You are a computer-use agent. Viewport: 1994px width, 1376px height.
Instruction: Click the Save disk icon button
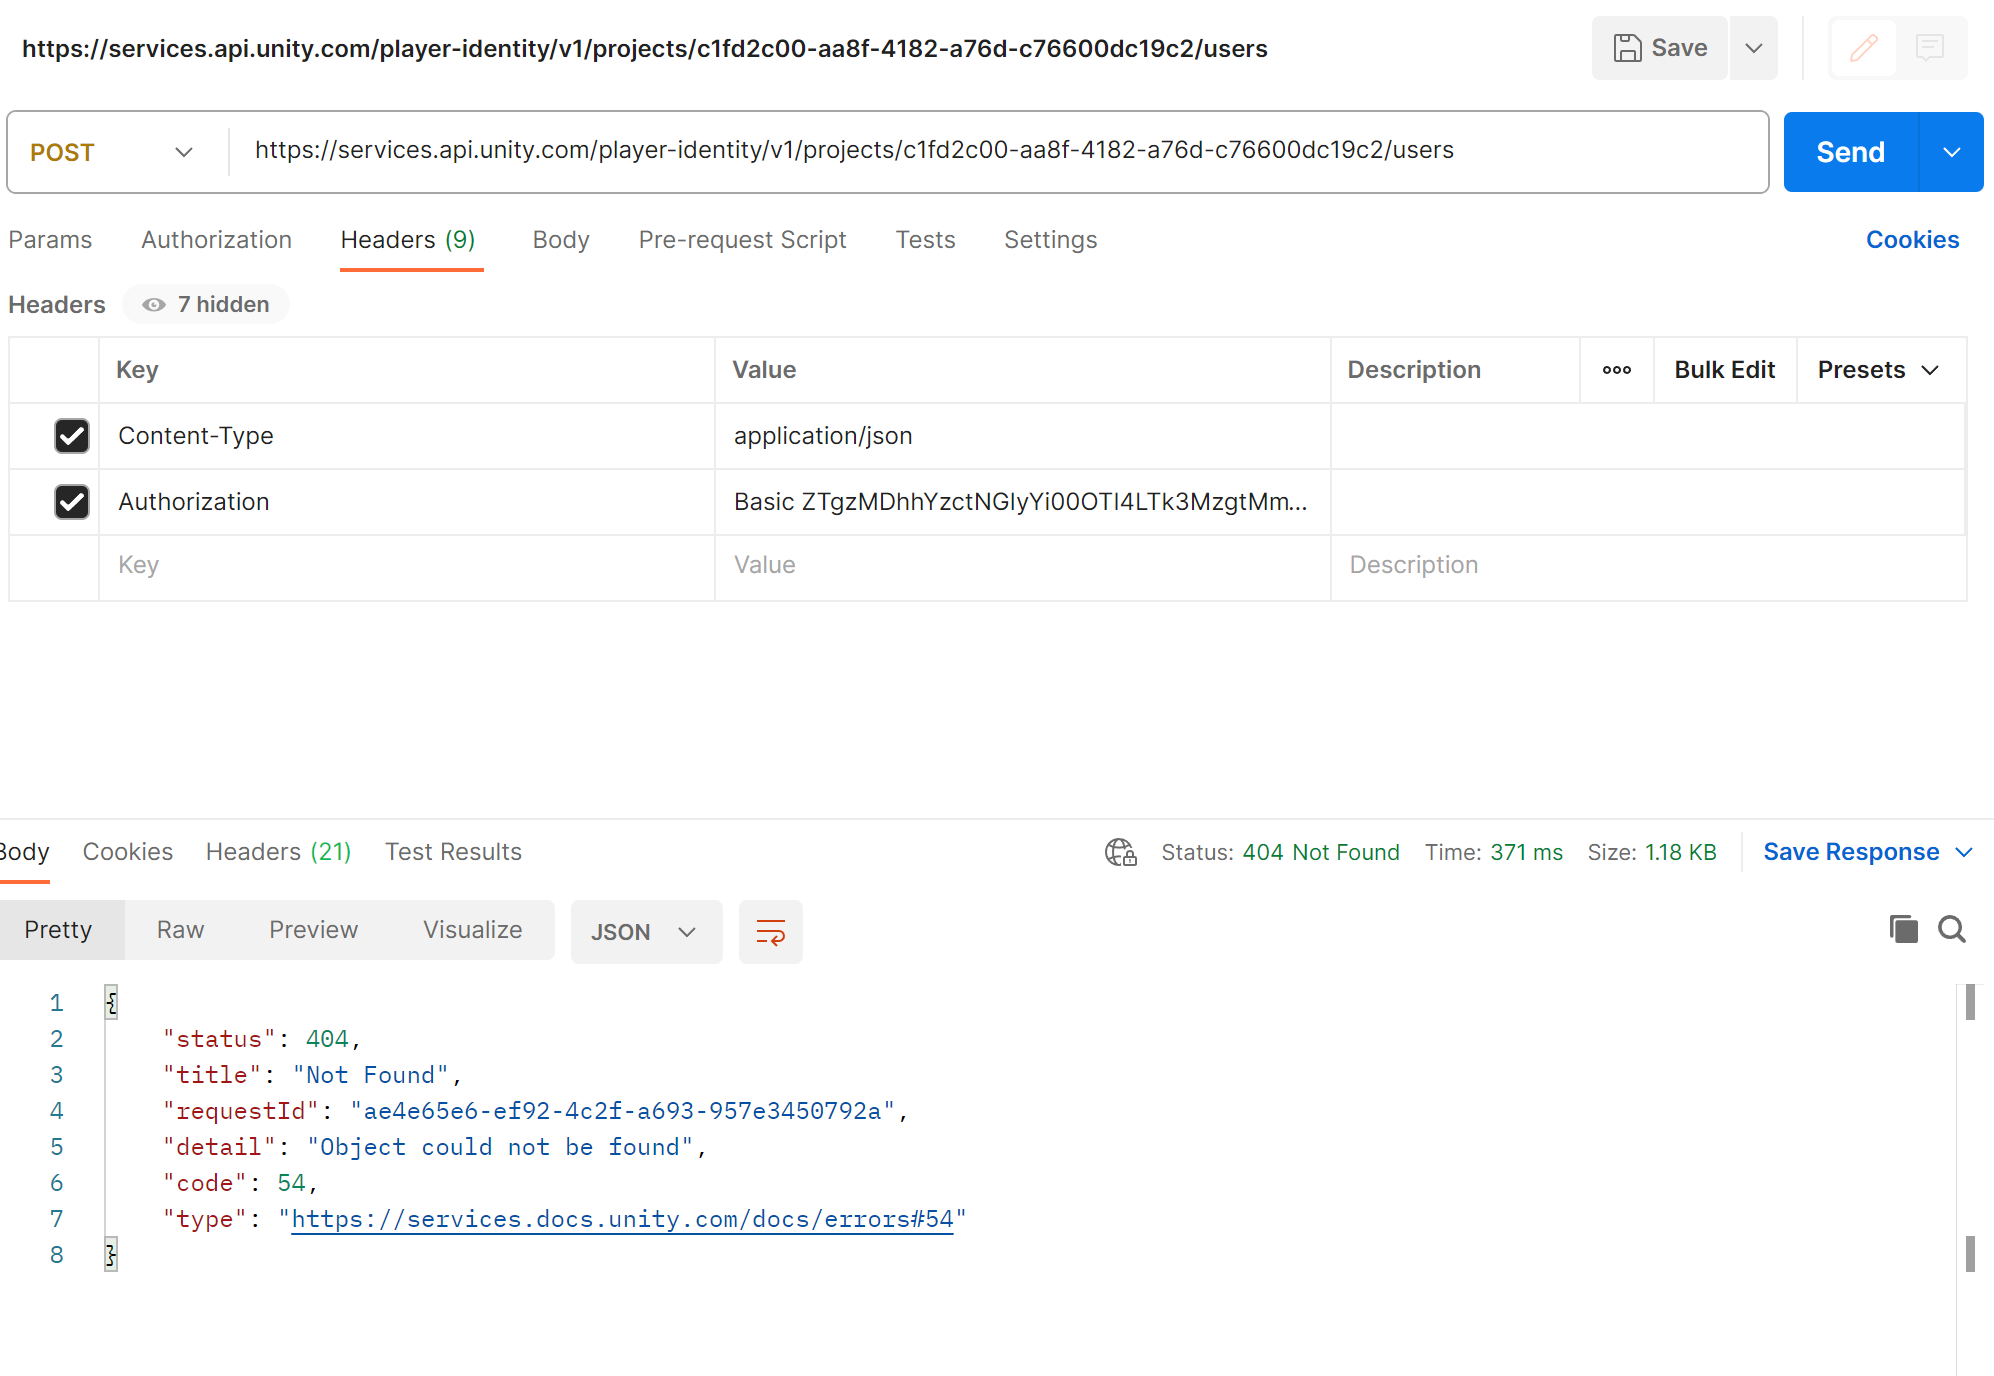point(1660,48)
